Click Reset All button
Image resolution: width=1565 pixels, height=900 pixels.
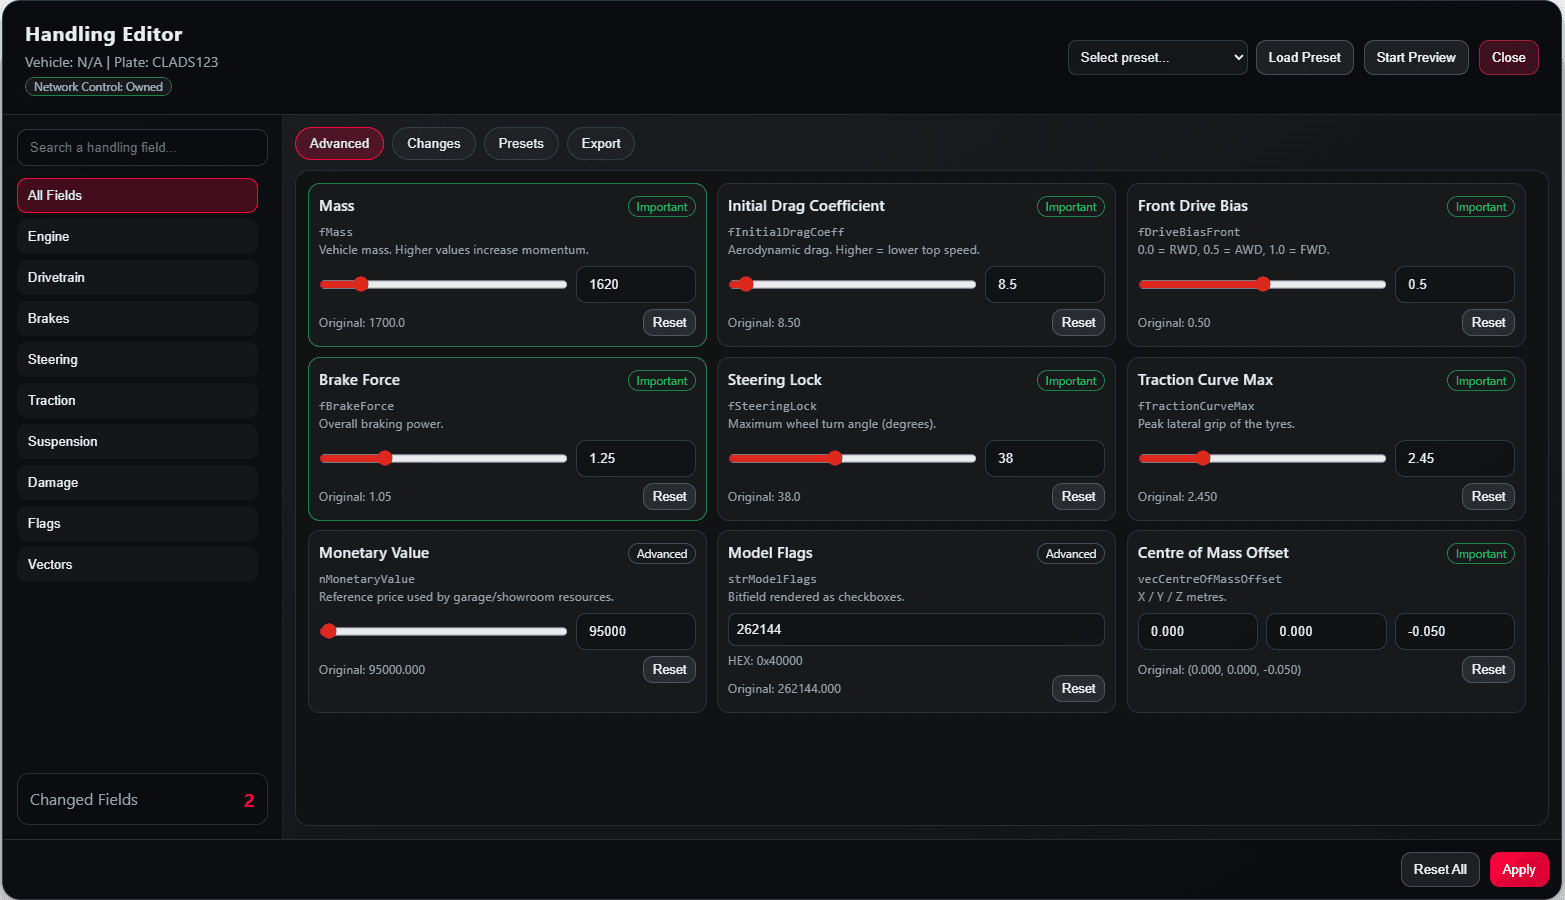point(1440,870)
